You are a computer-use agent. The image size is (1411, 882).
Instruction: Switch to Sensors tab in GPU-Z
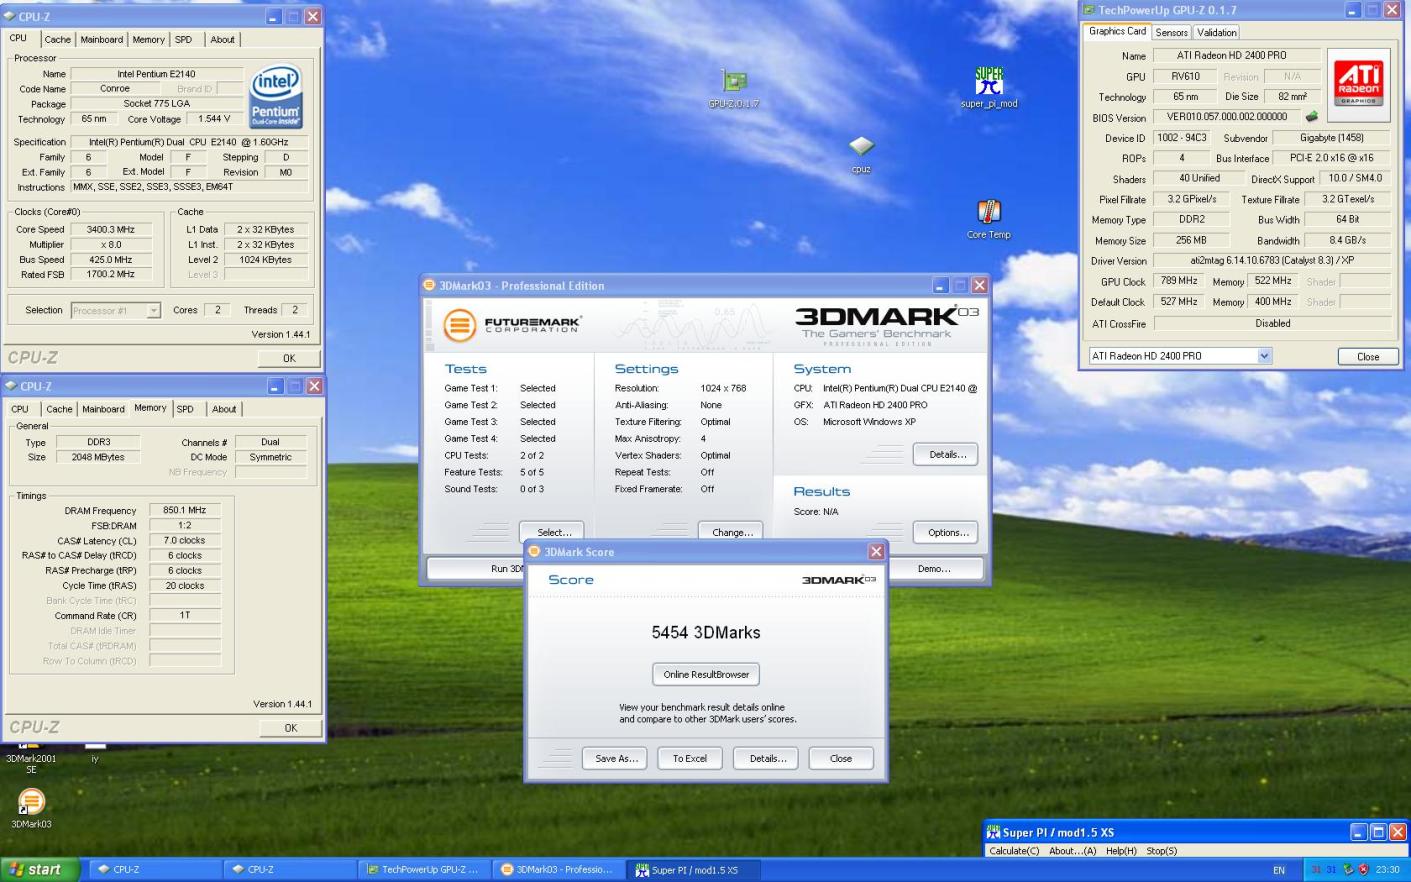coord(1171,33)
